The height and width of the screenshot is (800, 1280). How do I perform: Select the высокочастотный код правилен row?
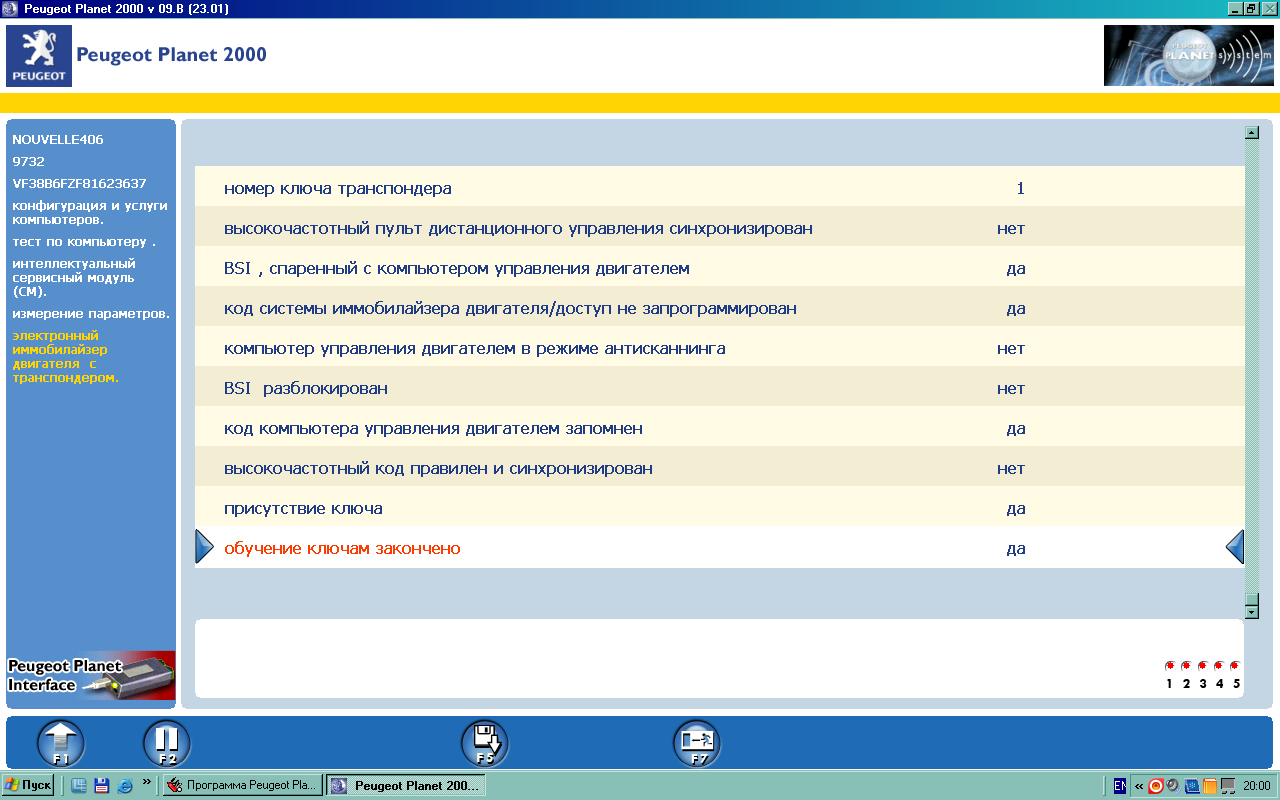[720, 468]
